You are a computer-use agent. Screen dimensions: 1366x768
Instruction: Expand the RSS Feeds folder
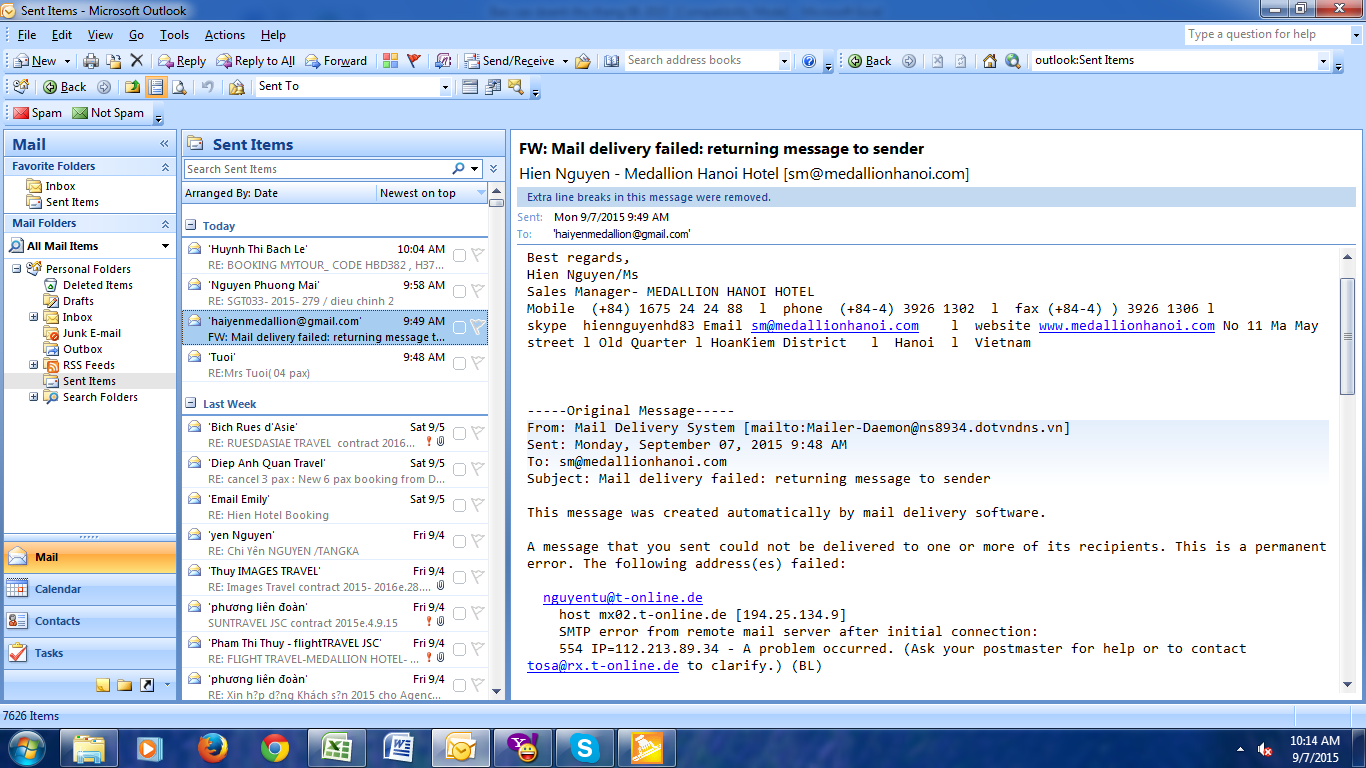[x=34, y=365]
